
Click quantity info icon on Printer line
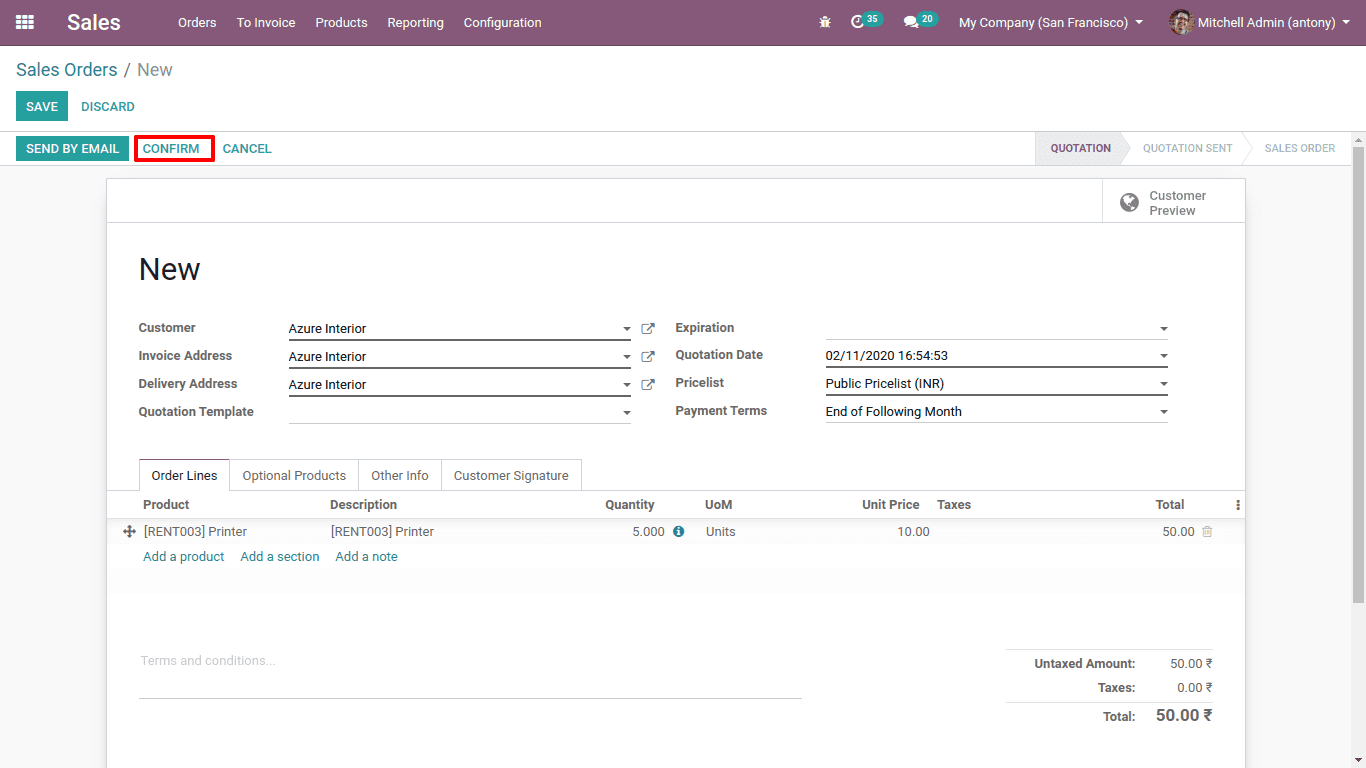point(679,532)
